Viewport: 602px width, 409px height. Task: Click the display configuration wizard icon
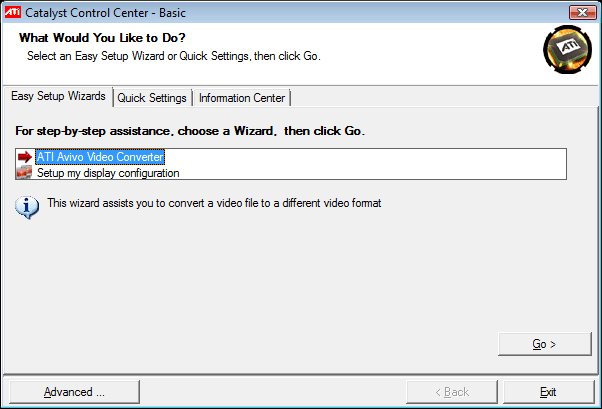click(x=24, y=172)
